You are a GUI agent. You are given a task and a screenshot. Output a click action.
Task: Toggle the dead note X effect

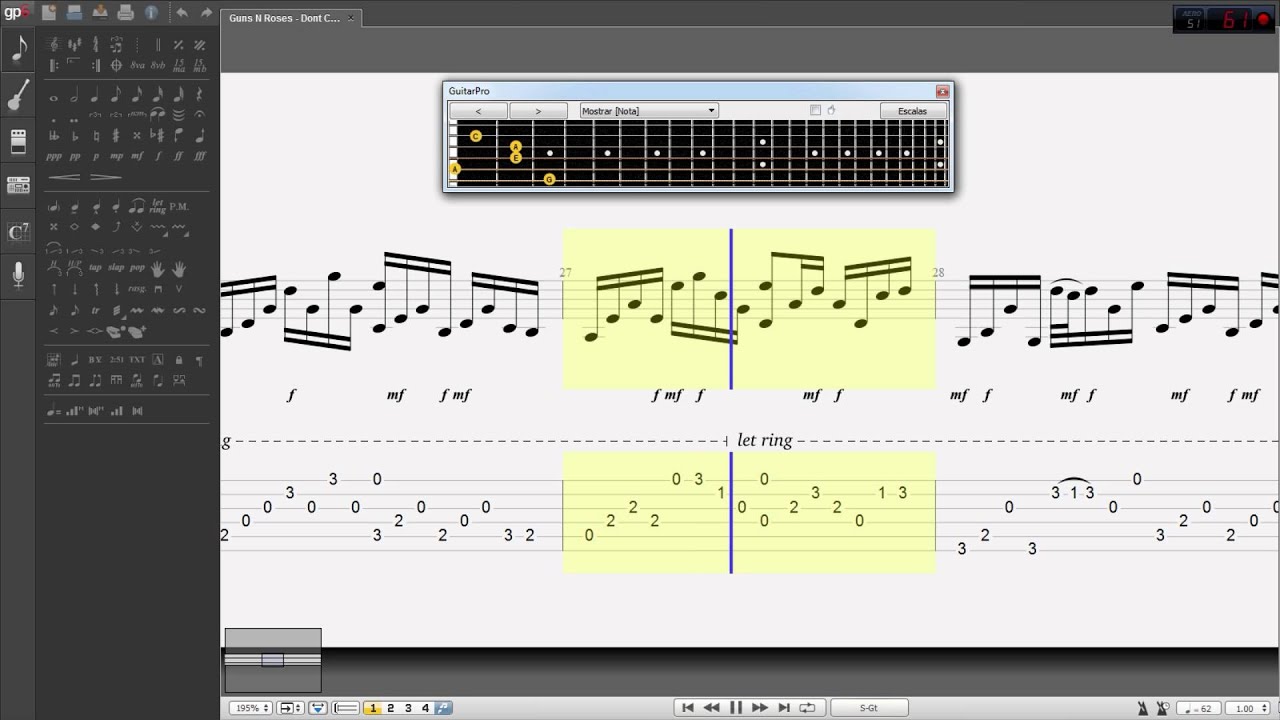pos(53,227)
